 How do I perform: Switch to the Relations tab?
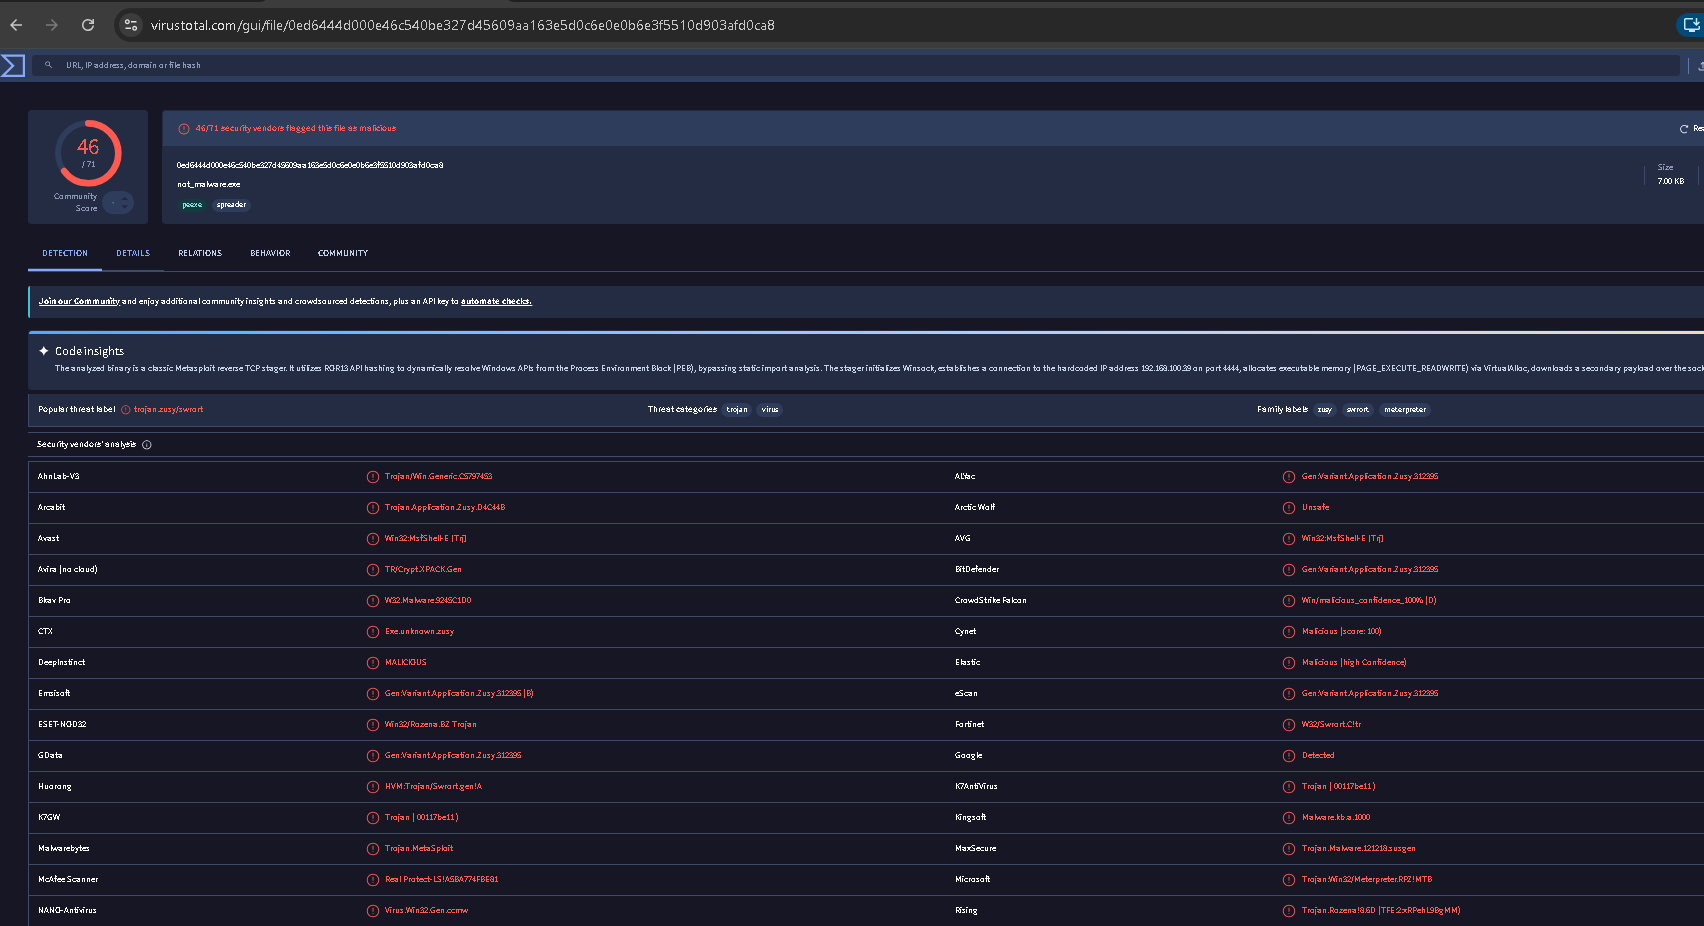coord(200,254)
